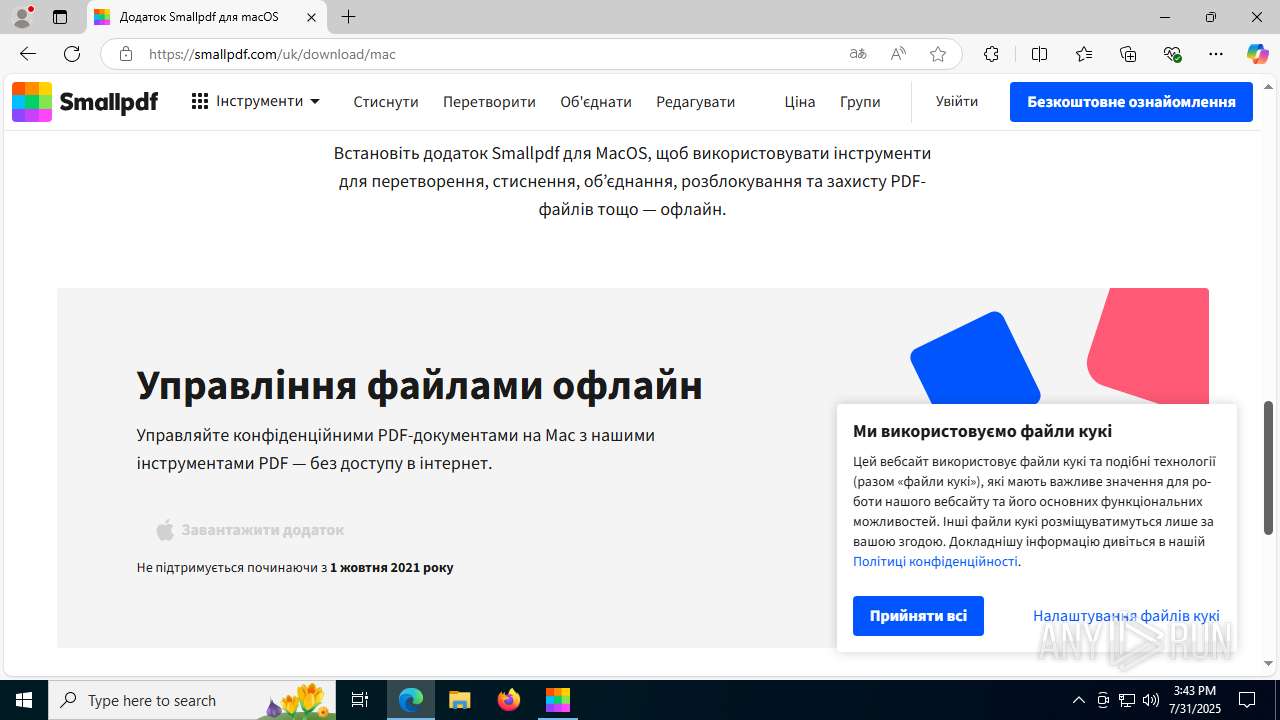
Task: Add this page to favorites
Action: click(938, 54)
